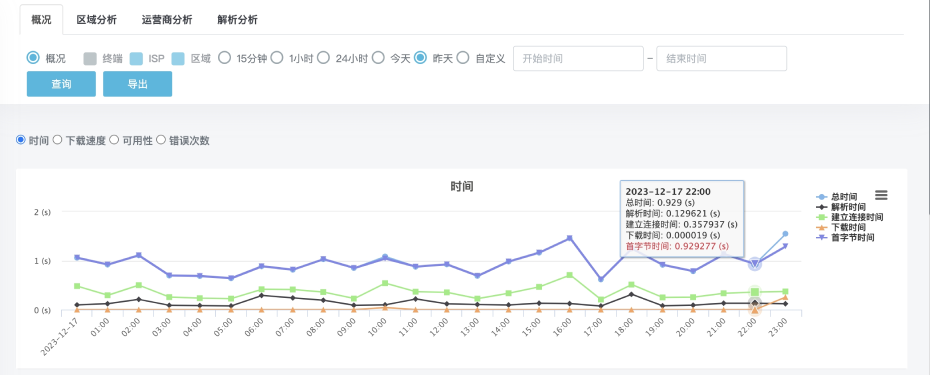Check the ISP checkbox
This screenshot has width=930, height=375.
point(136,58)
